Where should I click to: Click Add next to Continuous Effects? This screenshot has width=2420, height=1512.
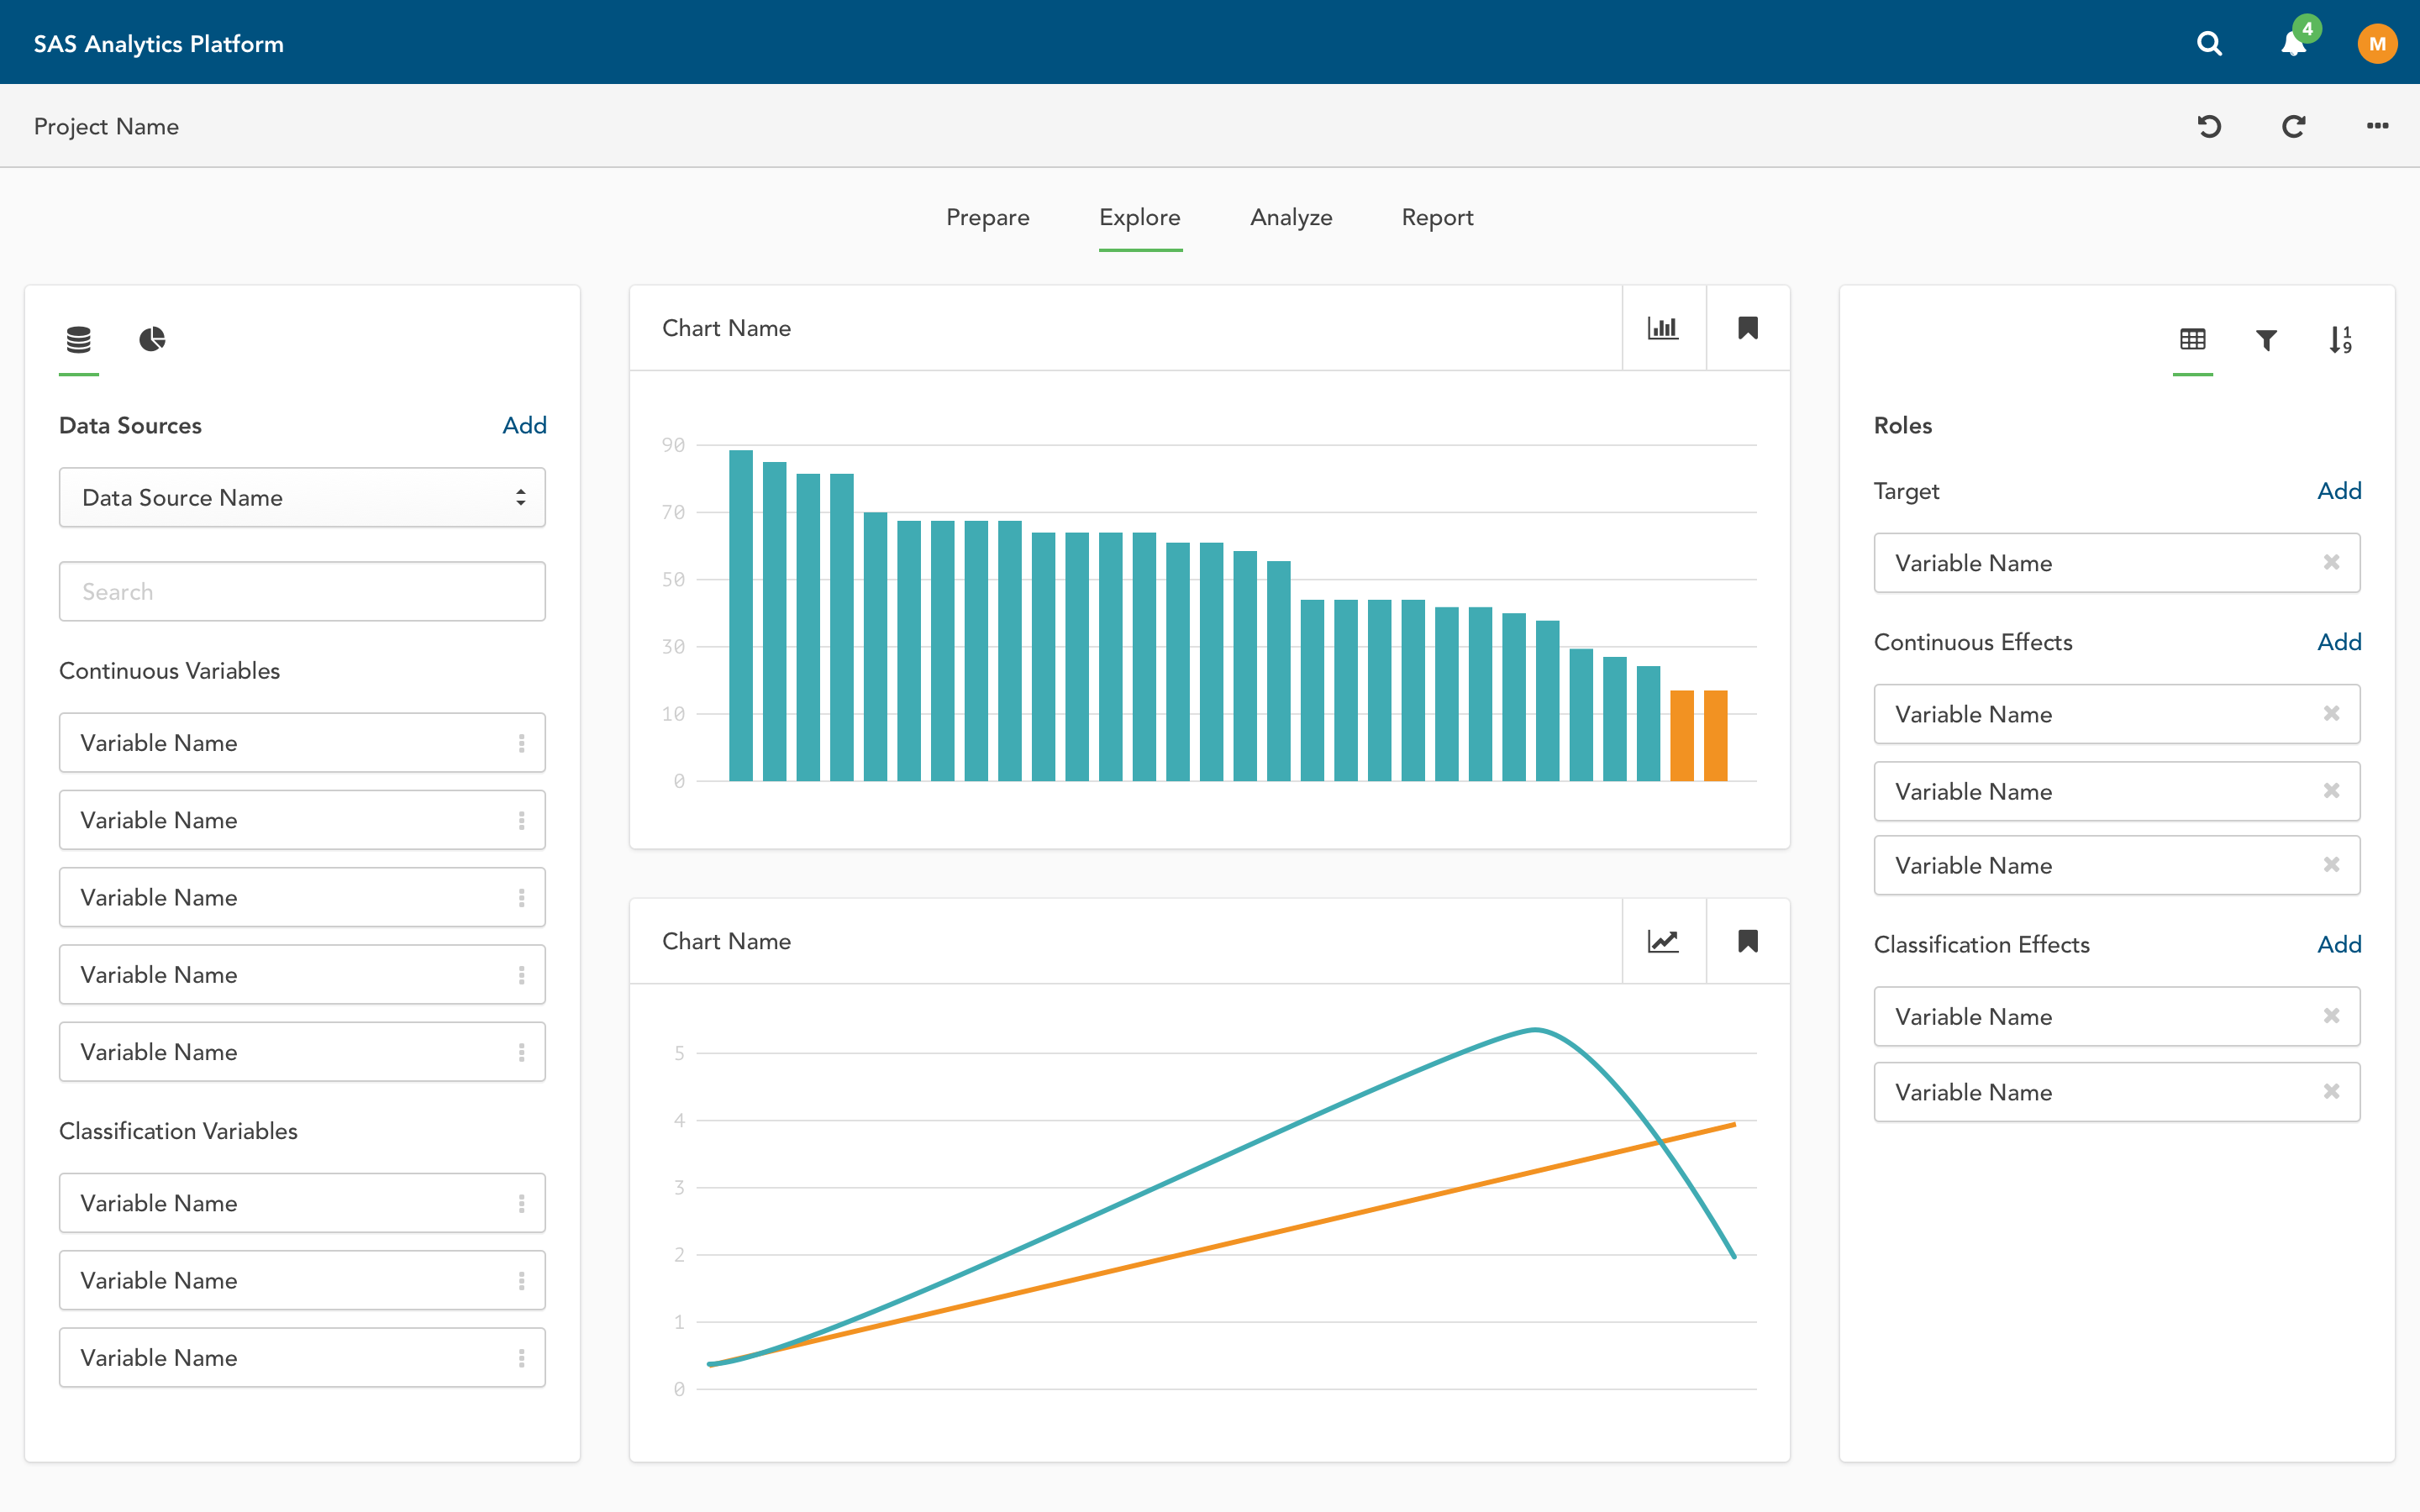click(2339, 642)
